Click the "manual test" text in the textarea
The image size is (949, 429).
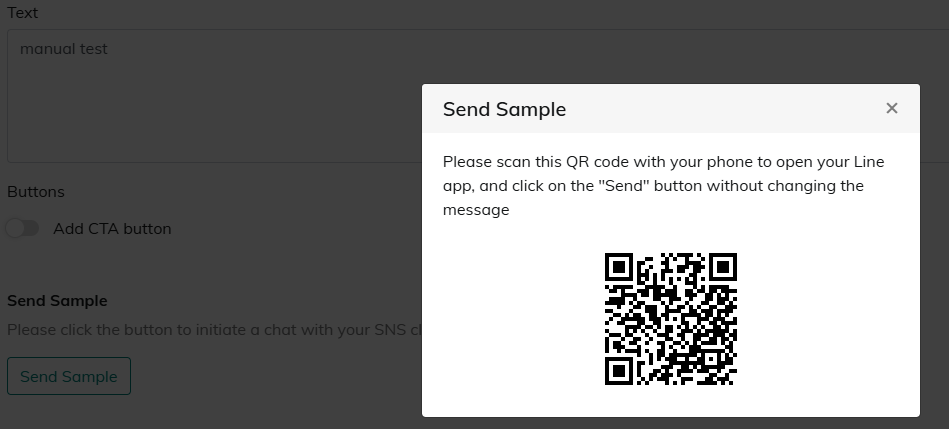click(64, 48)
